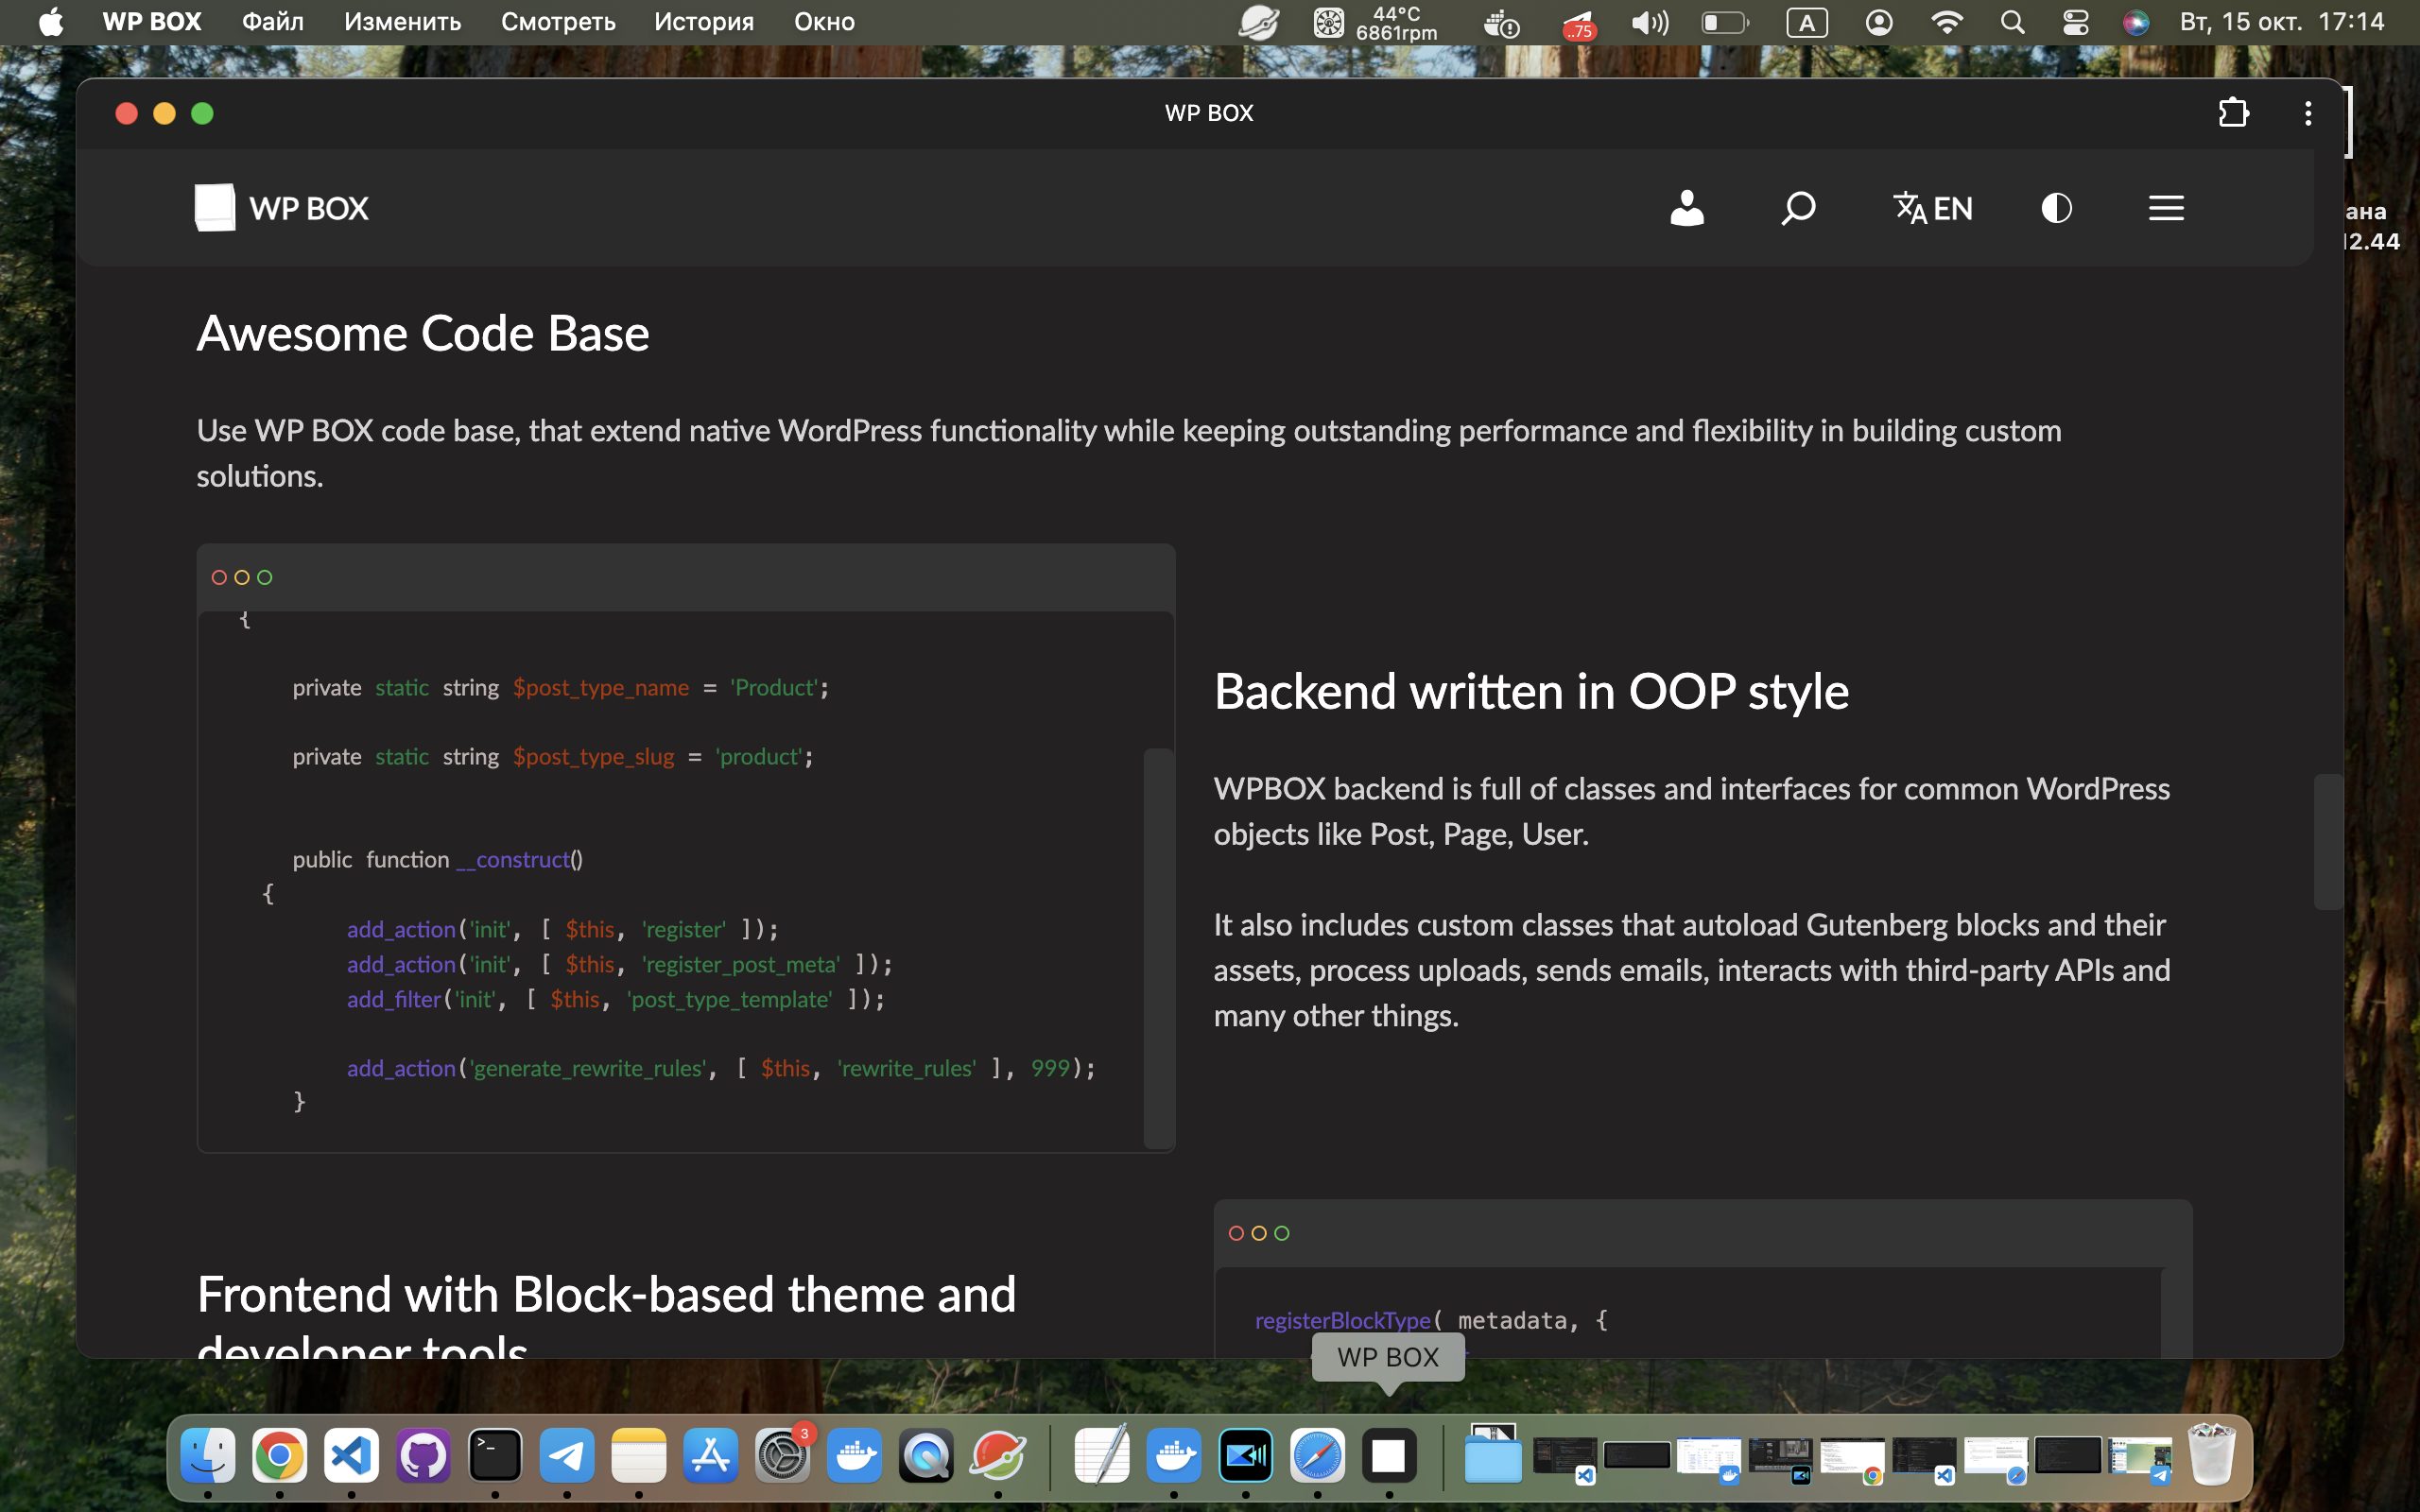The image size is (2420, 1512).
Task: Restore the minimized Telegram window
Action: (x=2140, y=1458)
